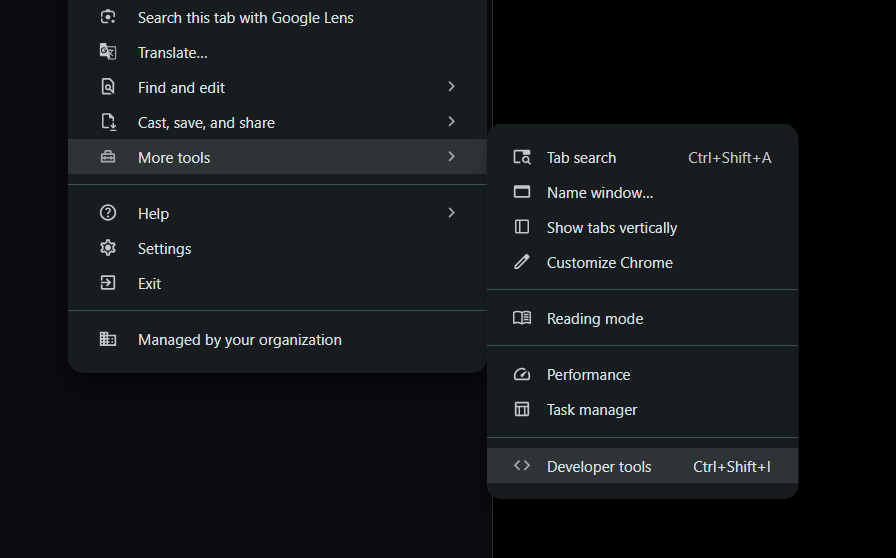
Task: Click the Show tabs vertically icon
Action: coord(522,227)
